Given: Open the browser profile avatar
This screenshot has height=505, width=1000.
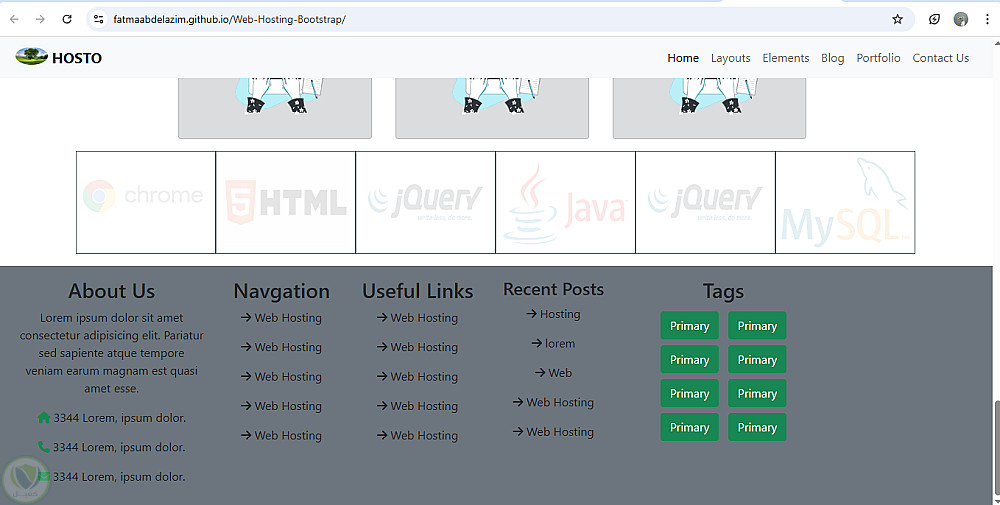Looking at the screenshot, I should coord(961,19).
